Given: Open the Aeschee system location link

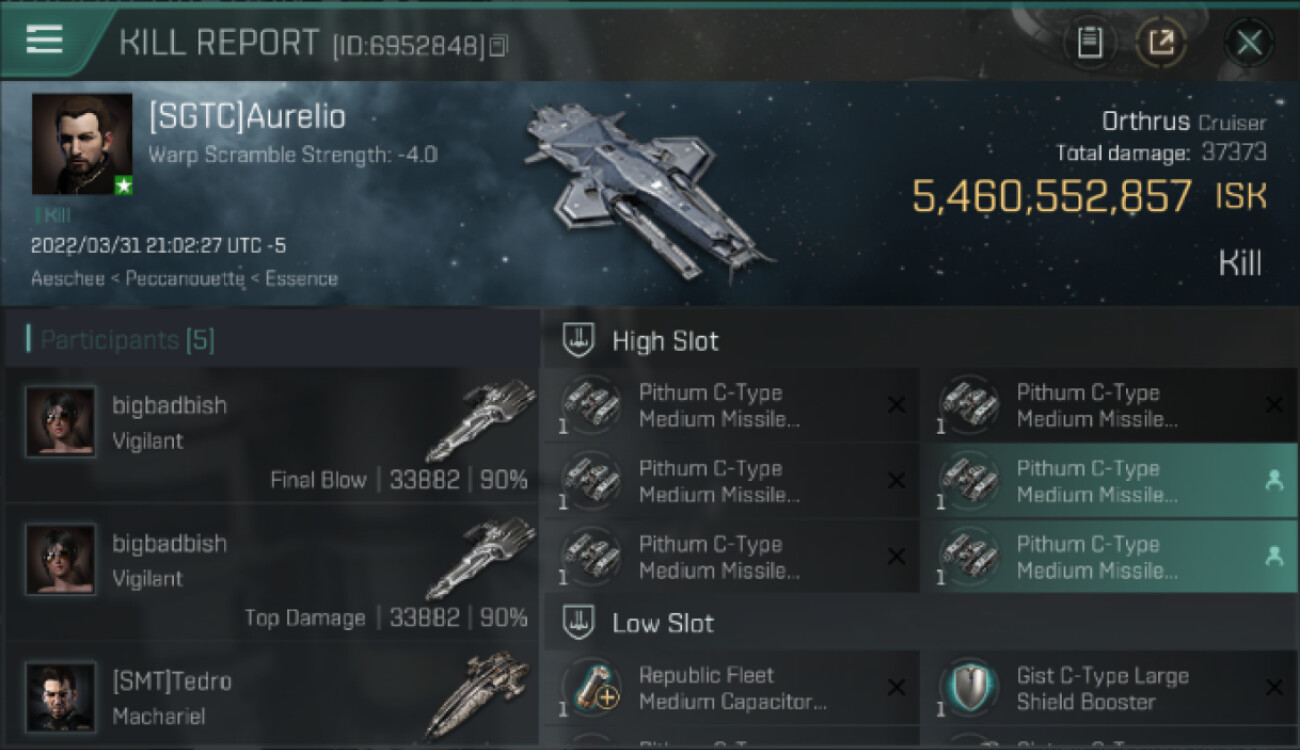Looking at the screenshot, I should pos(68,279).
